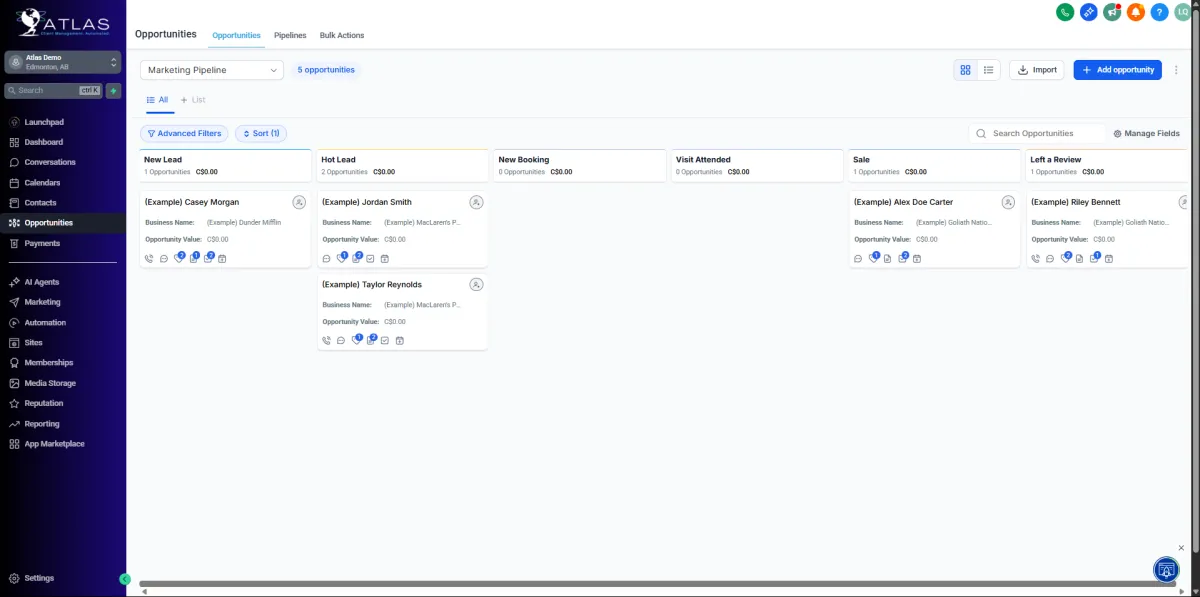The height and width of the screenshot is (597, 1200).
Task: Open the LQ profile avatar menu
Action: [1183, 12]
